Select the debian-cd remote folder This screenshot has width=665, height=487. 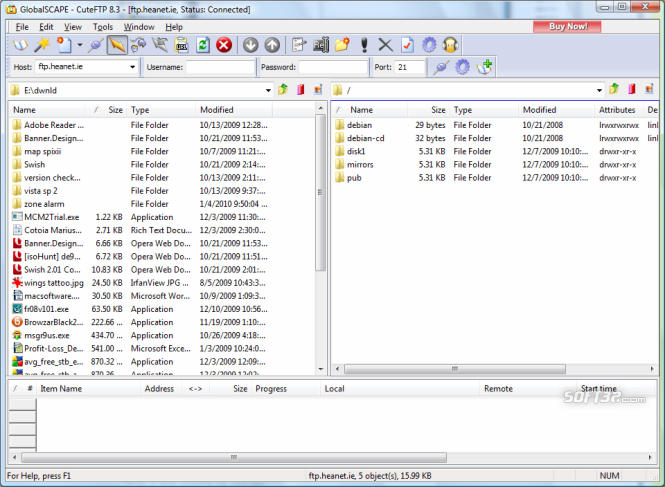pyautogui.click(x=366, y=138)
